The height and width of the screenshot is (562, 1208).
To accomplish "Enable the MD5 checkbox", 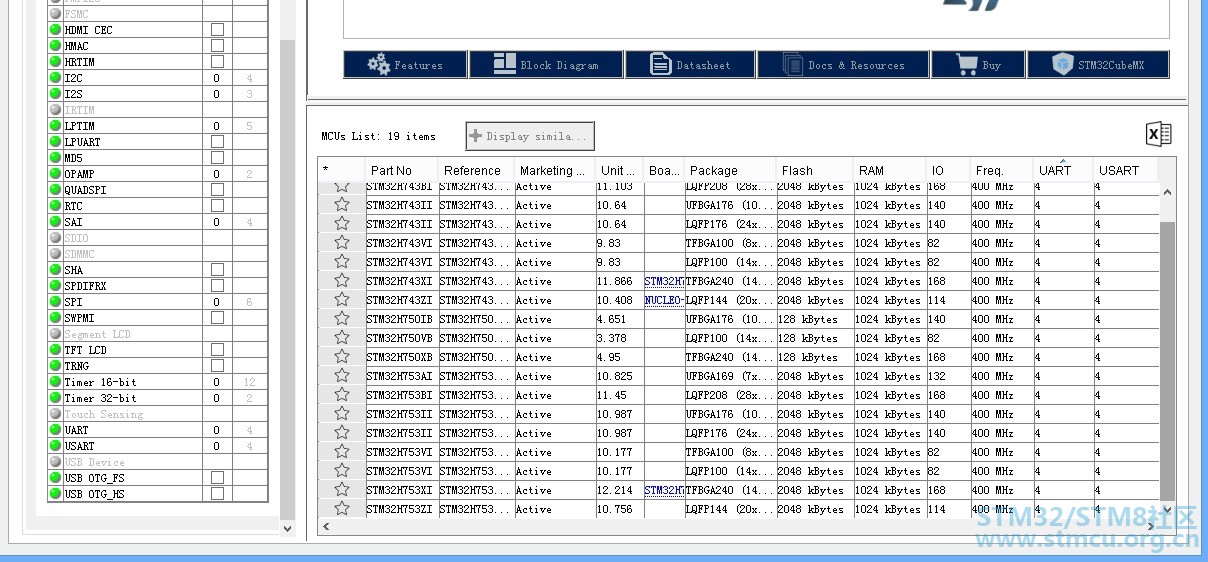I will tap(217, 158).
